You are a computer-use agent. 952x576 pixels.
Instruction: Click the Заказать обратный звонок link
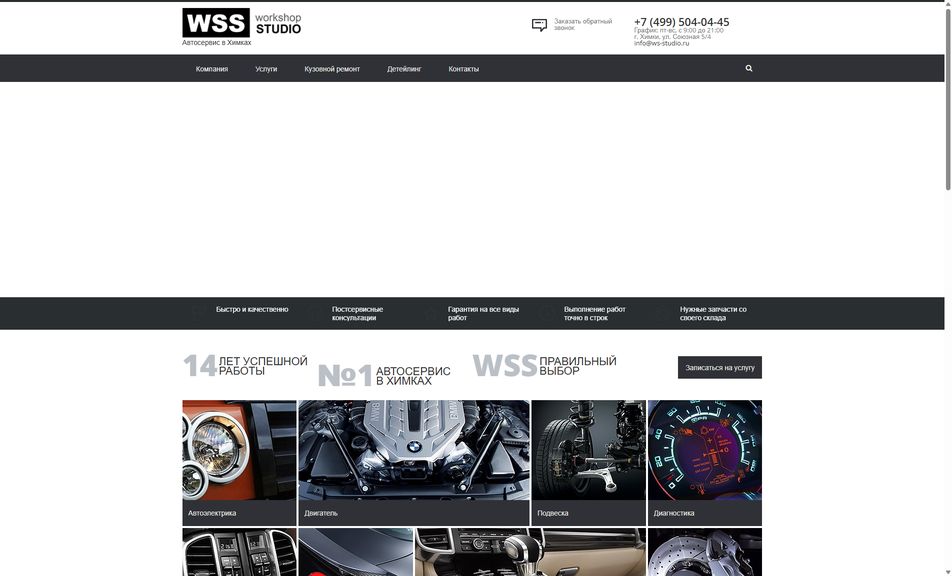583,24
